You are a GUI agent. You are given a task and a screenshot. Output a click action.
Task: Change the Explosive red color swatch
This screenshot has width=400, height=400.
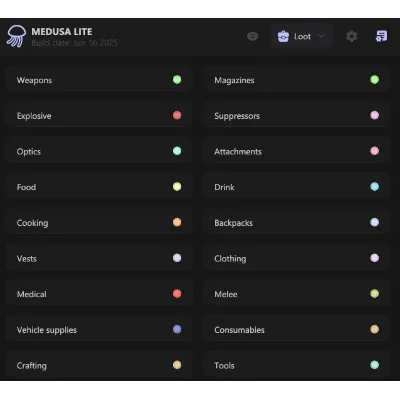tap(177, 115)
